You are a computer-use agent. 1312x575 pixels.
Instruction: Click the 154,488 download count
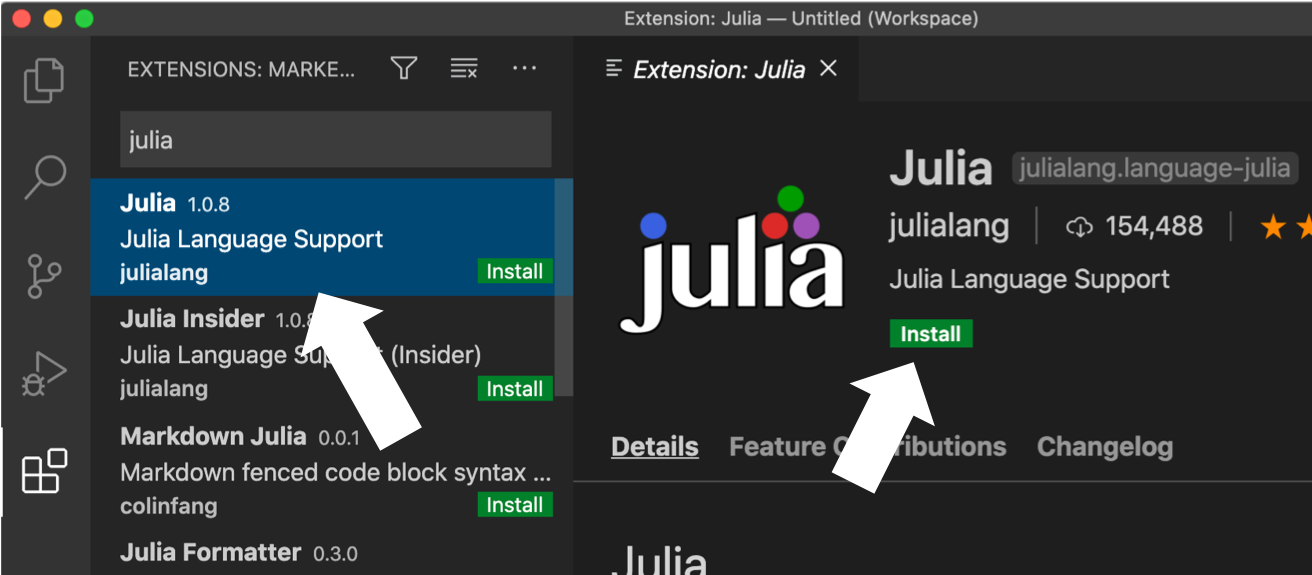click(1135, 226)
